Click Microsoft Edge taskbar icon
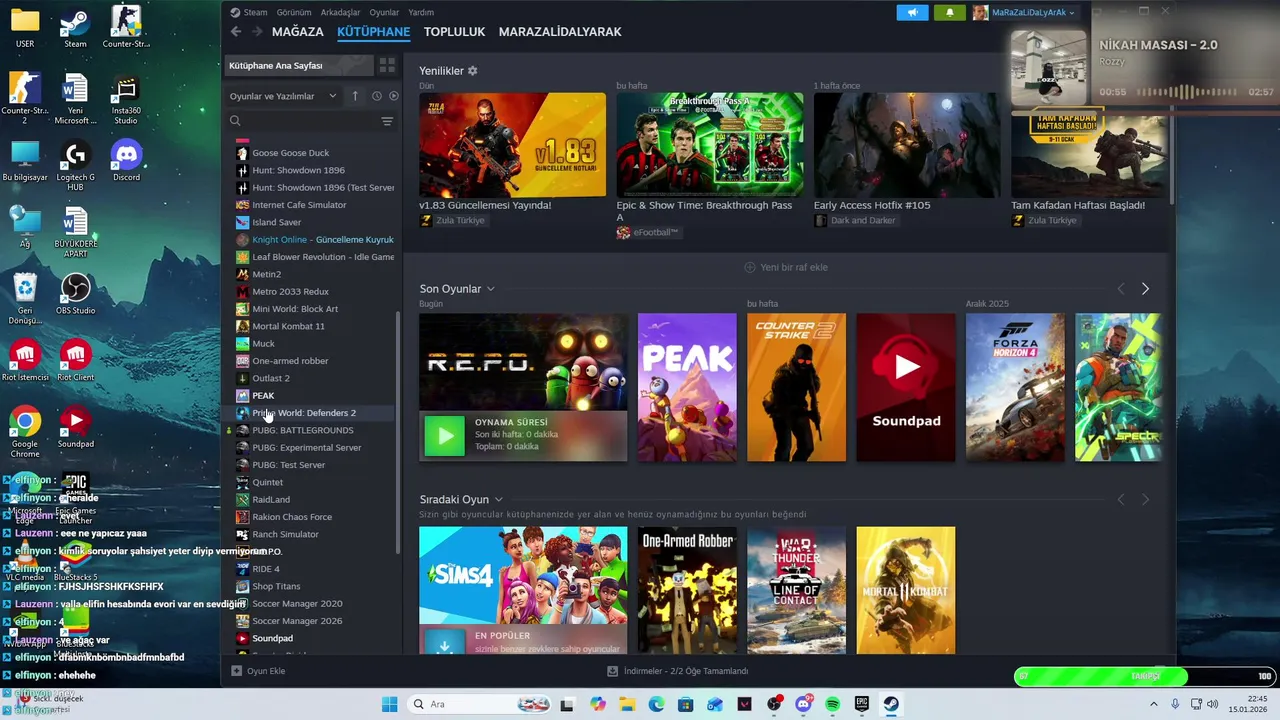Screen dimensions: 1280x720 pyautogui.click(x=657, y=704)
